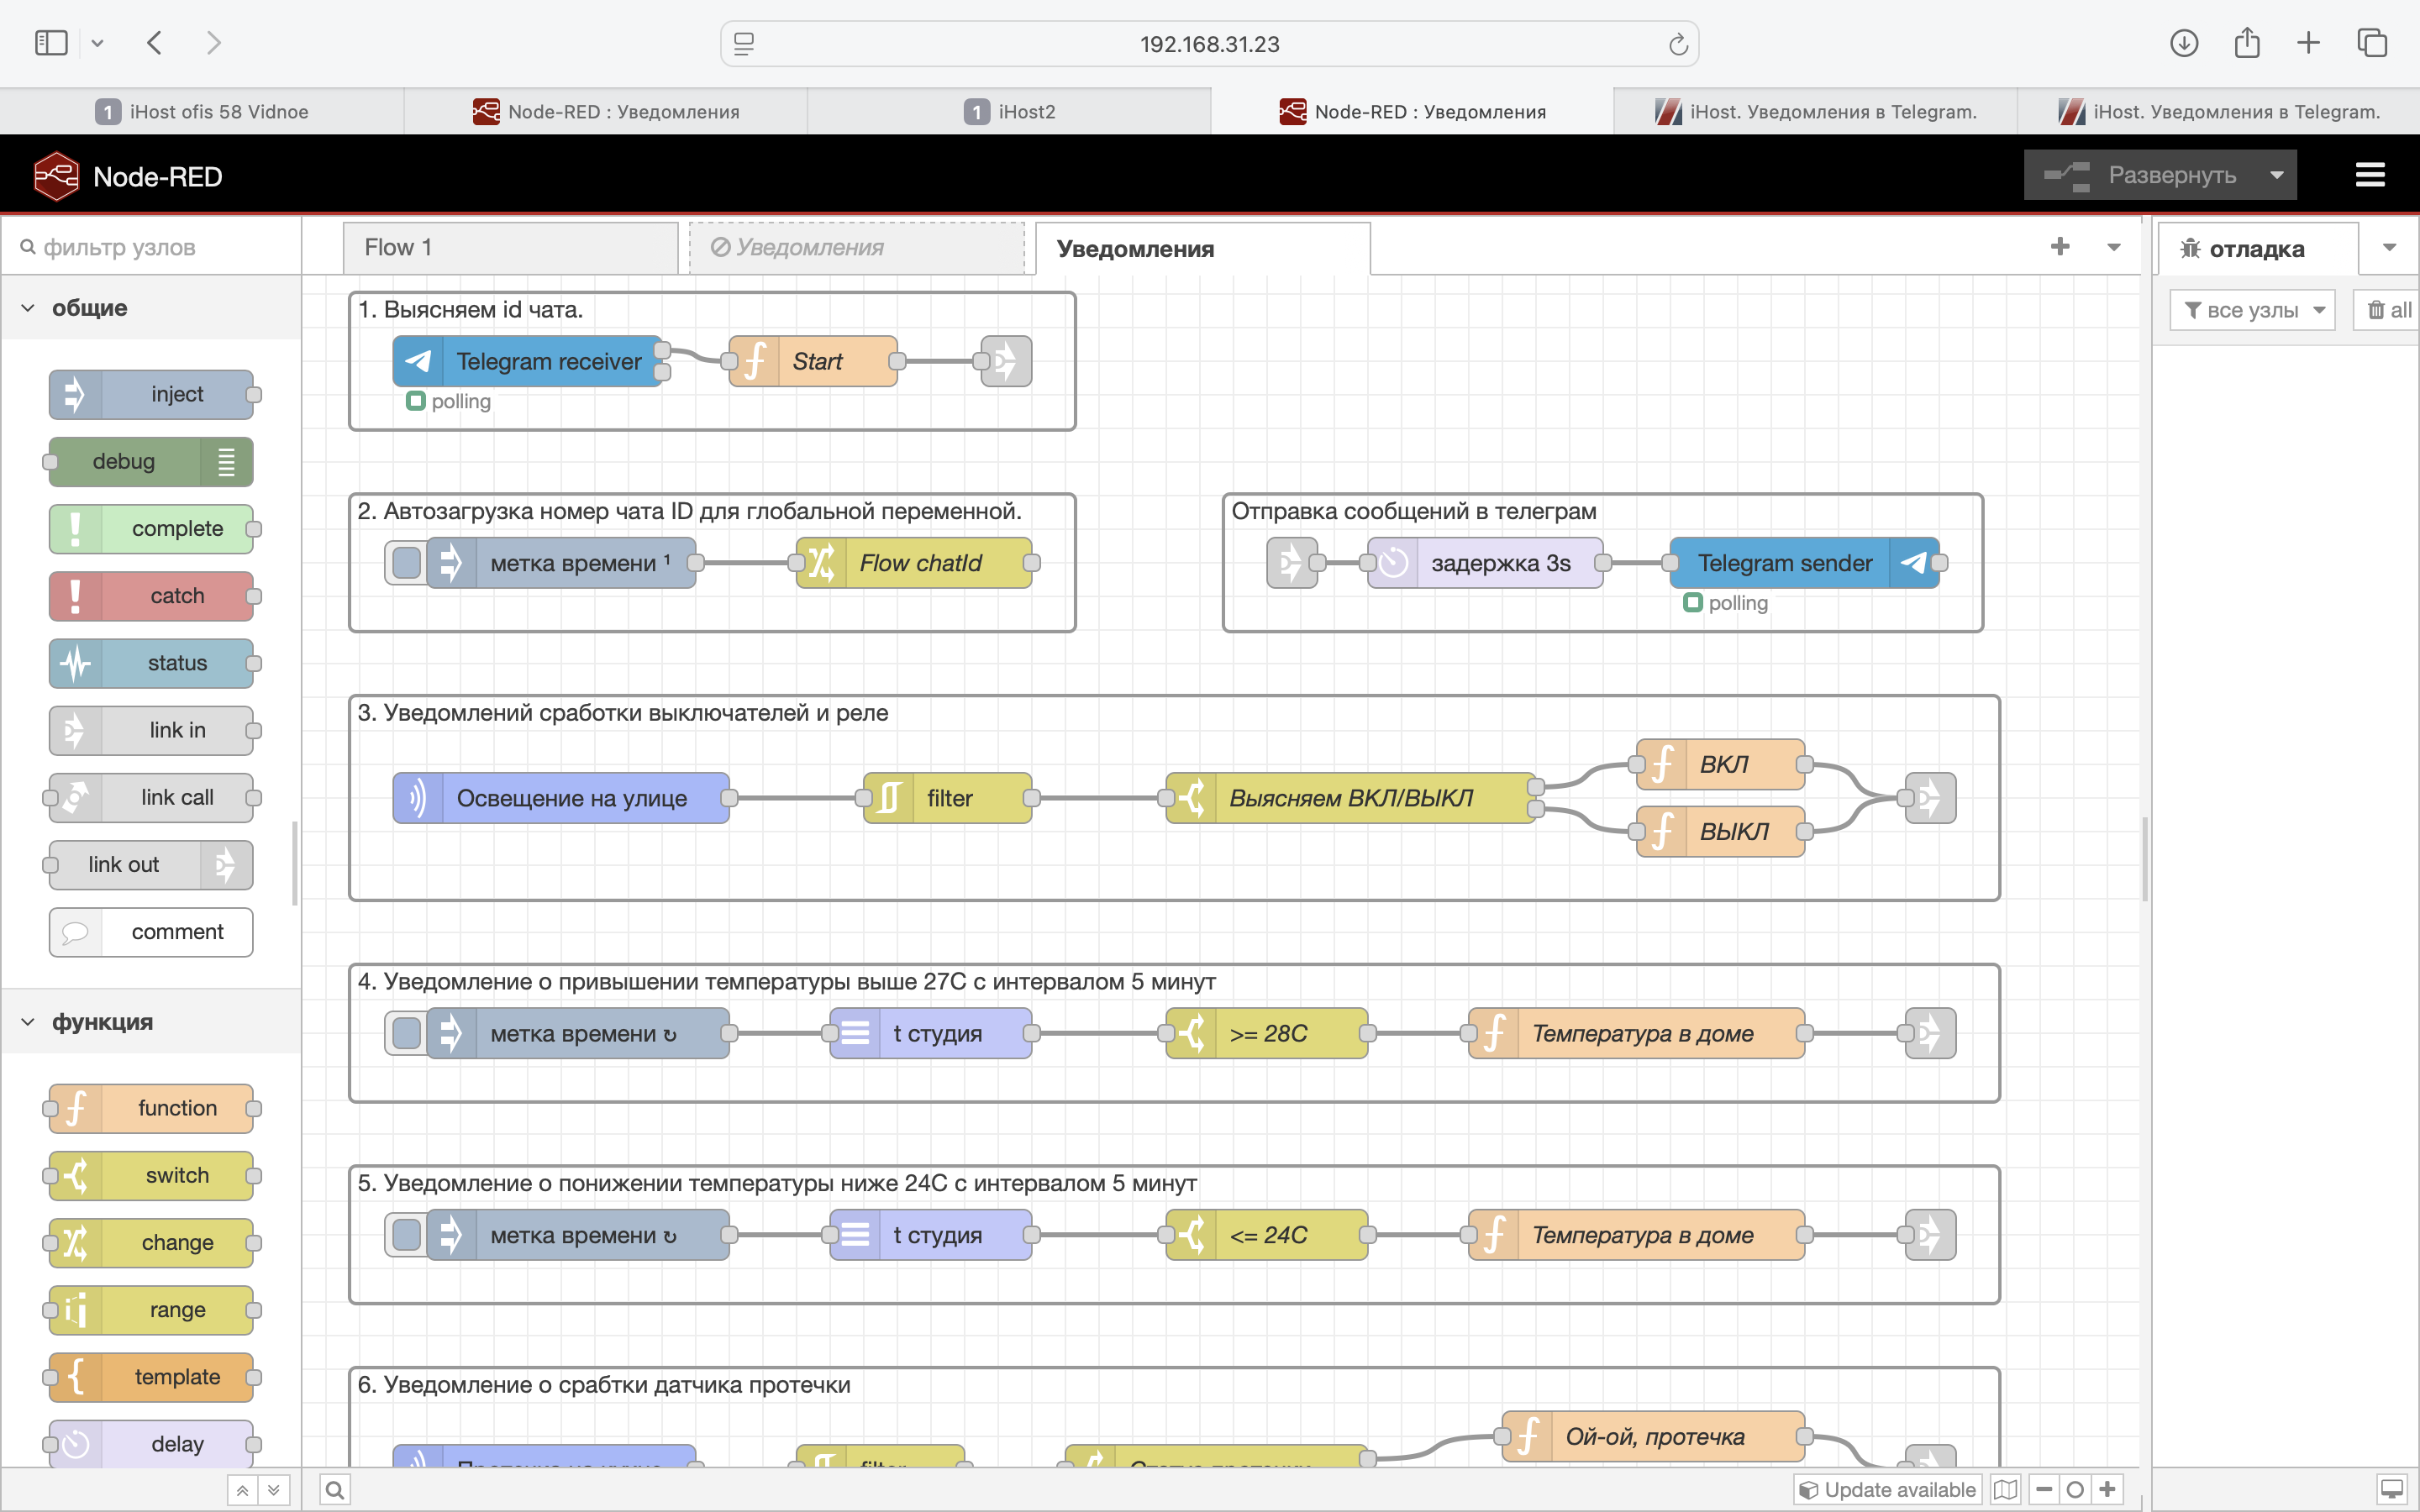Open the hamburger main menu
Viewport: 2420px width, 1512px height.
point(2370,175)
